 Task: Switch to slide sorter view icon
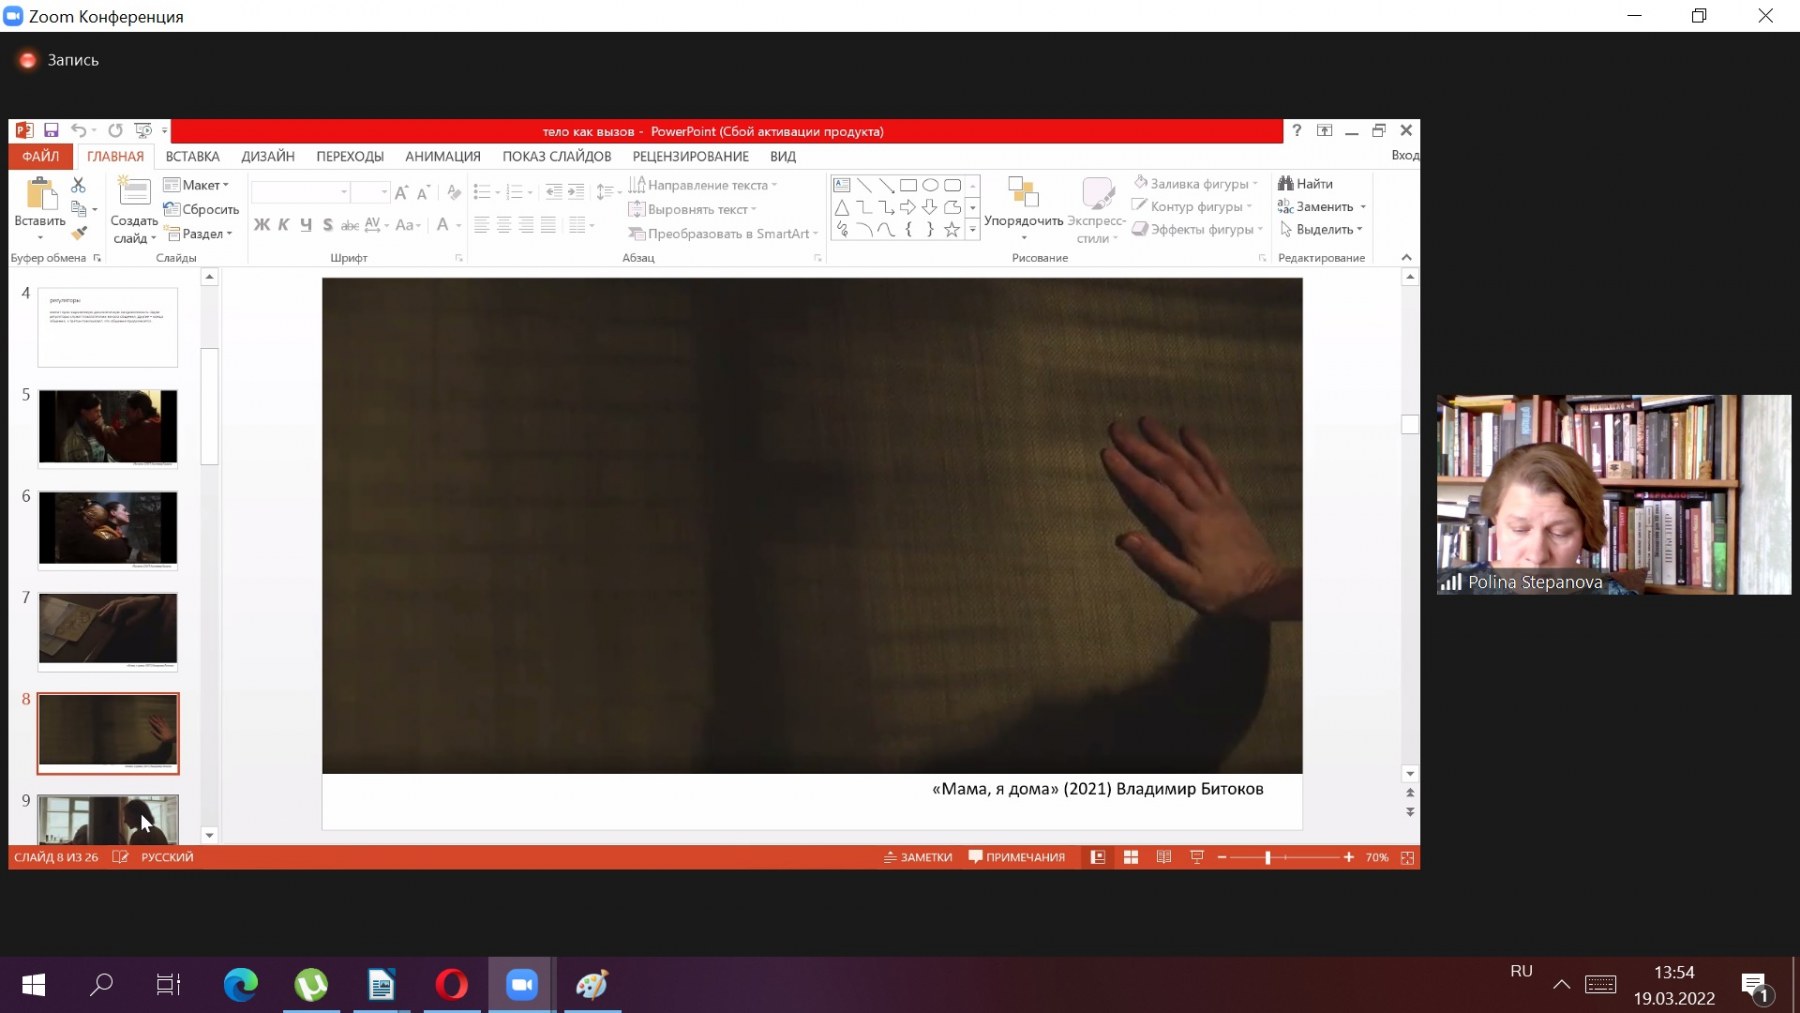click(x=1131, y=857)
